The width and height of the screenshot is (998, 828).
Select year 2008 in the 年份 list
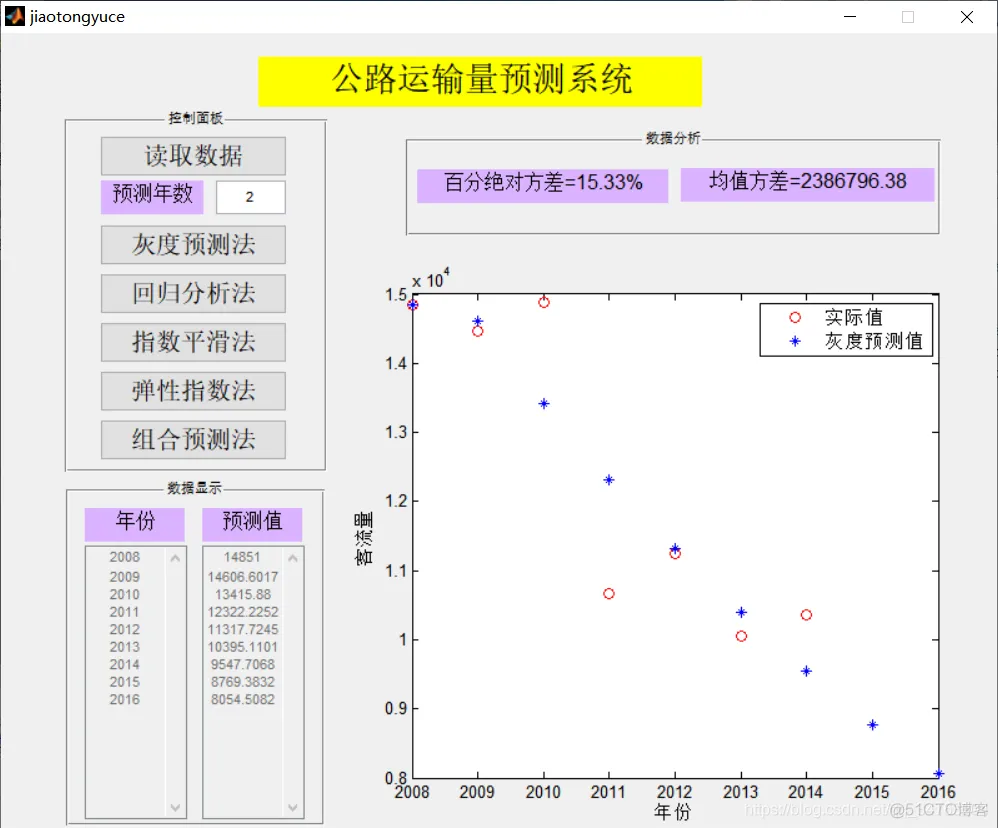[x=124, y=557]
